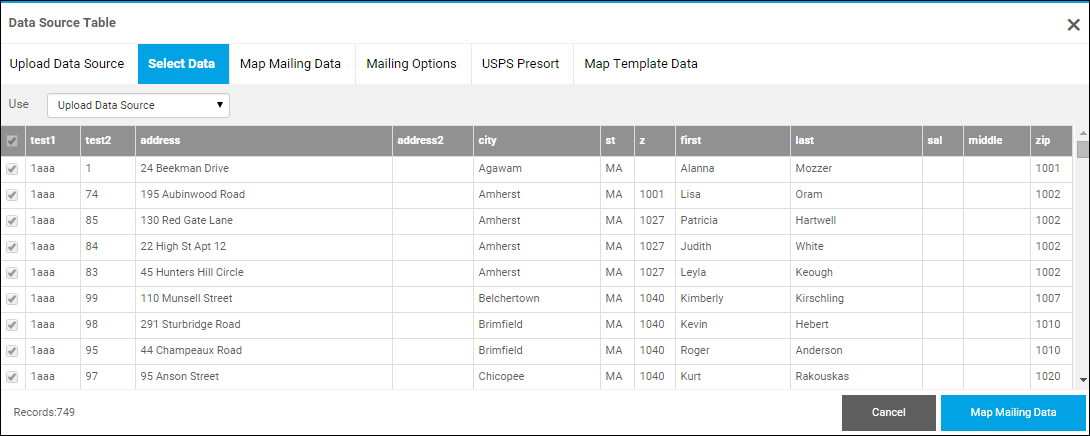Select the Map Template Data tab
1090x436 pixels.
coord(641,64)
